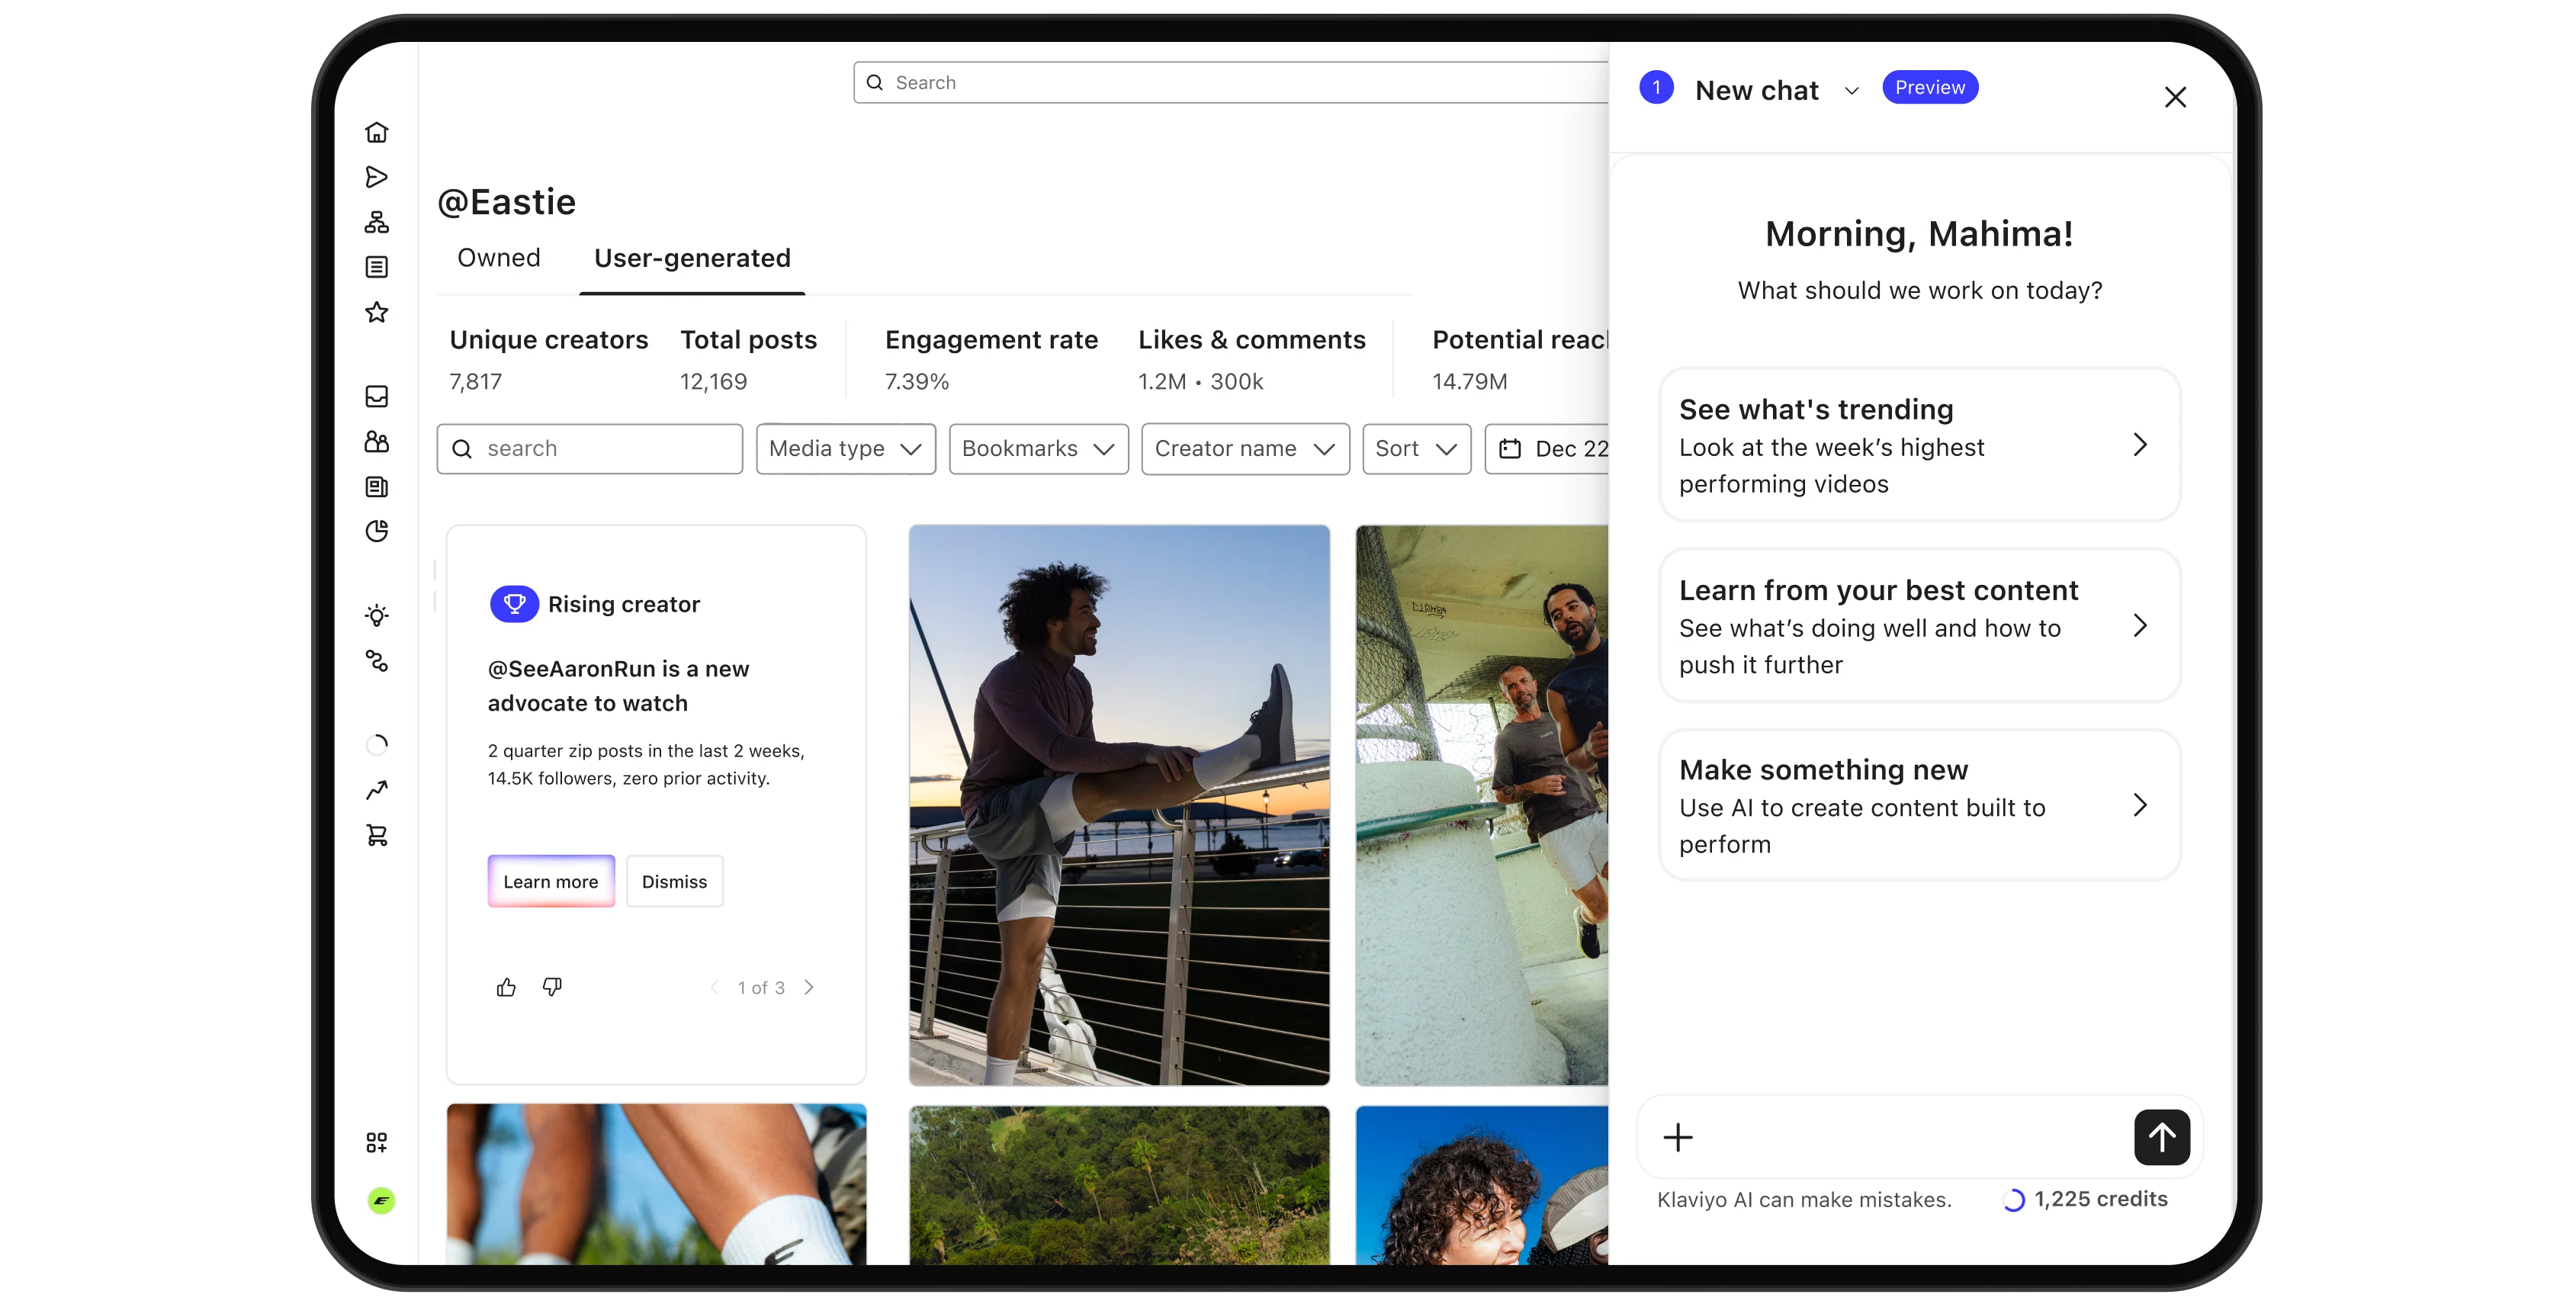
Task: Open Learn from your best content suggestion
Action: [x=1919, y=626]
